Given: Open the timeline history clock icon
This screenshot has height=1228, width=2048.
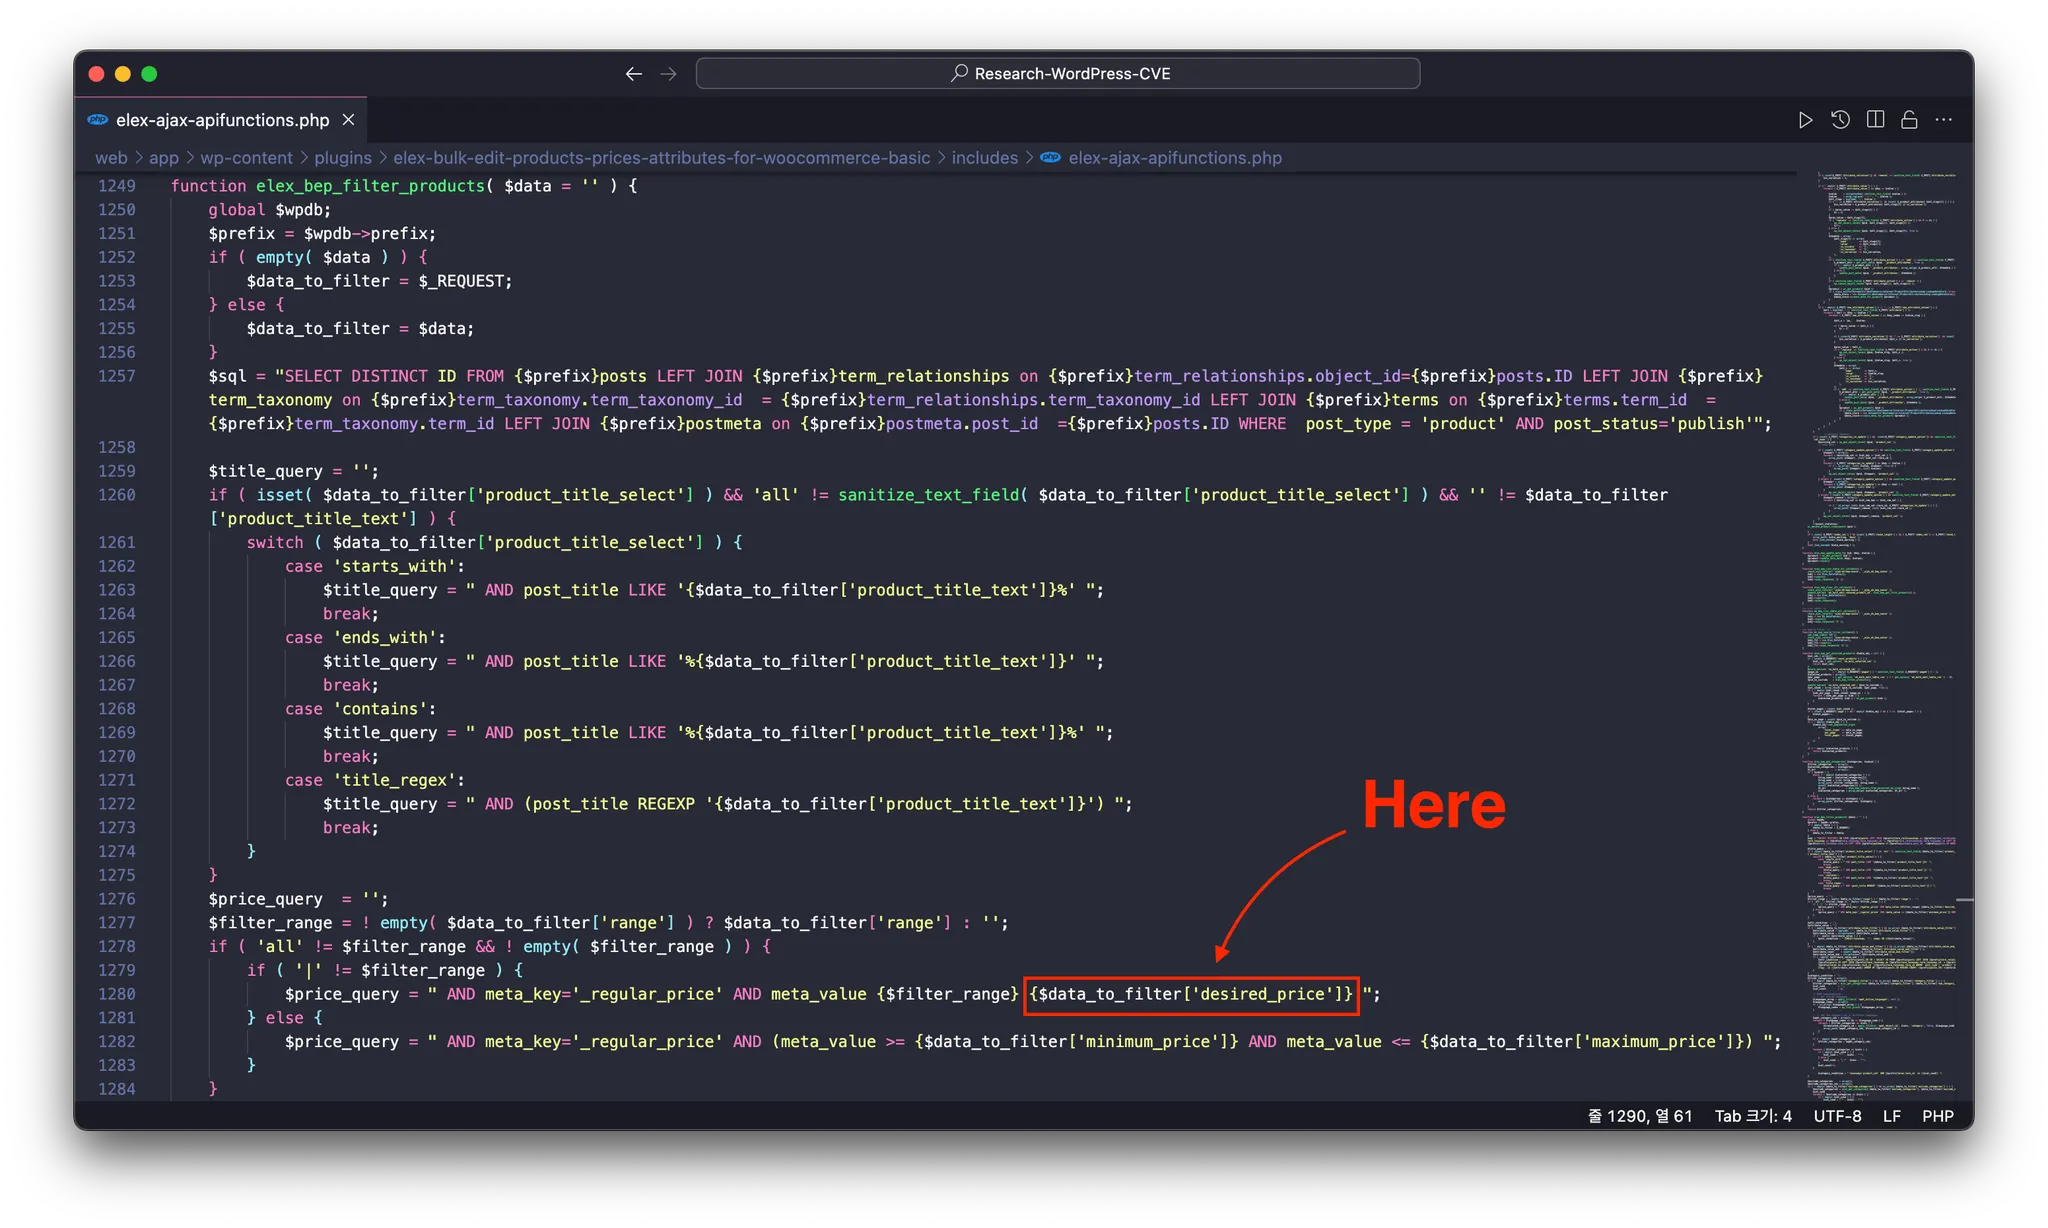Looking at the screenshot, I should point(1840,120).
